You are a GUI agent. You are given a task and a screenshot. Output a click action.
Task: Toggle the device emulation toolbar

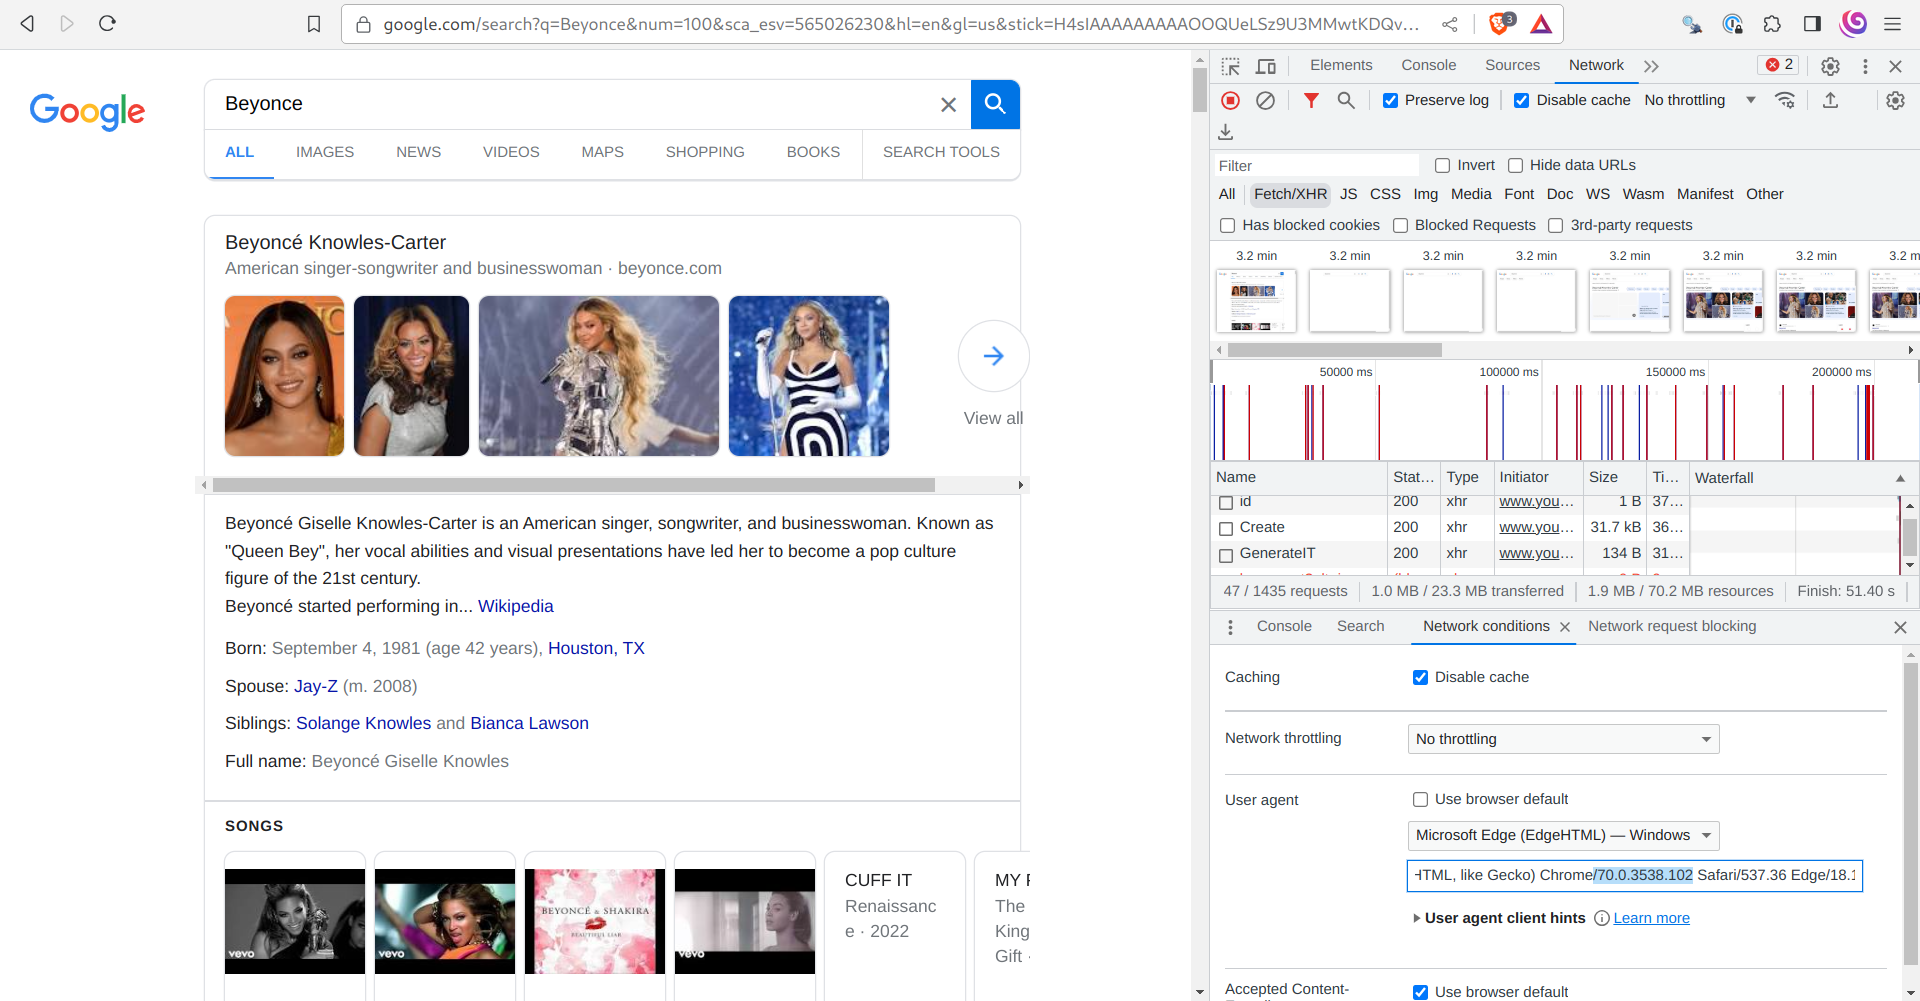(x=1266, y=65)
